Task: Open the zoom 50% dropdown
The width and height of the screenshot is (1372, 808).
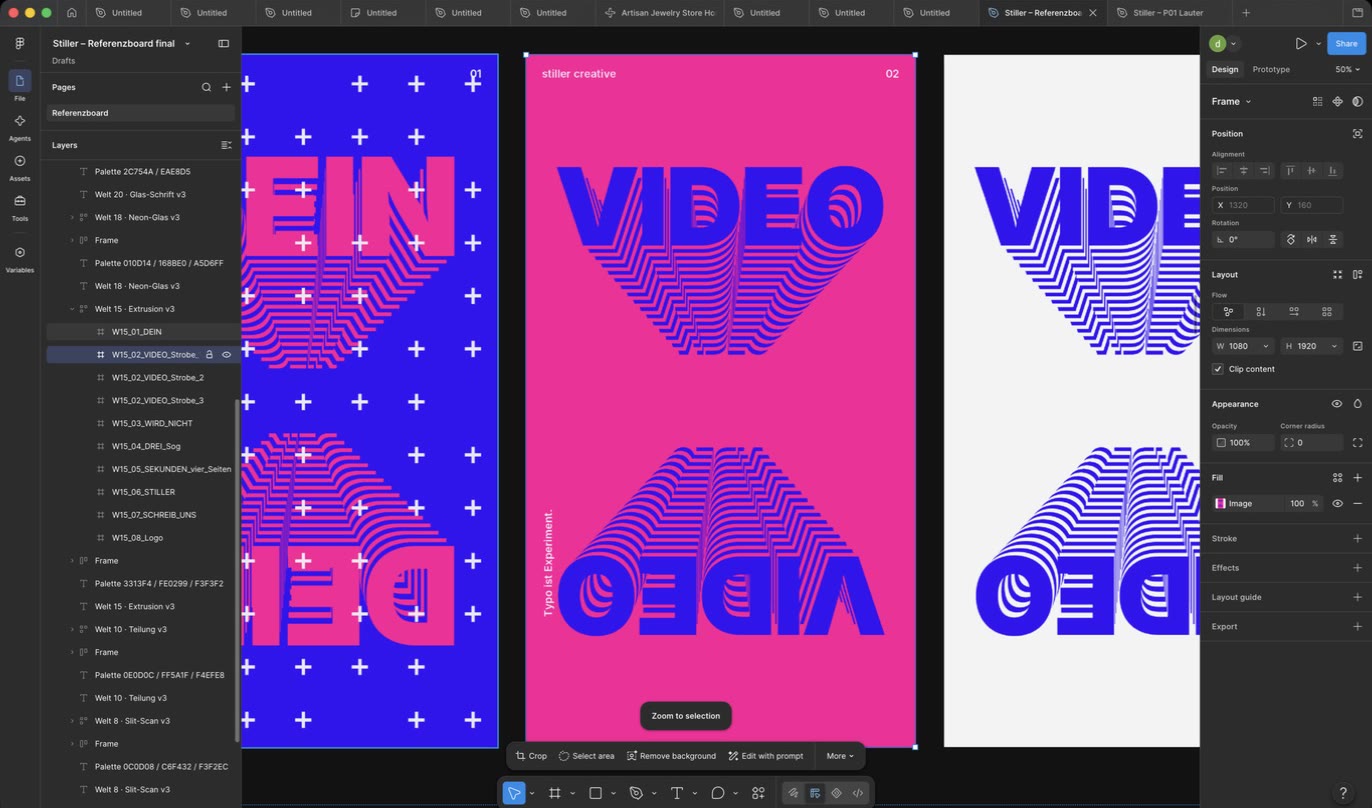Action: tap(1348, 70)
